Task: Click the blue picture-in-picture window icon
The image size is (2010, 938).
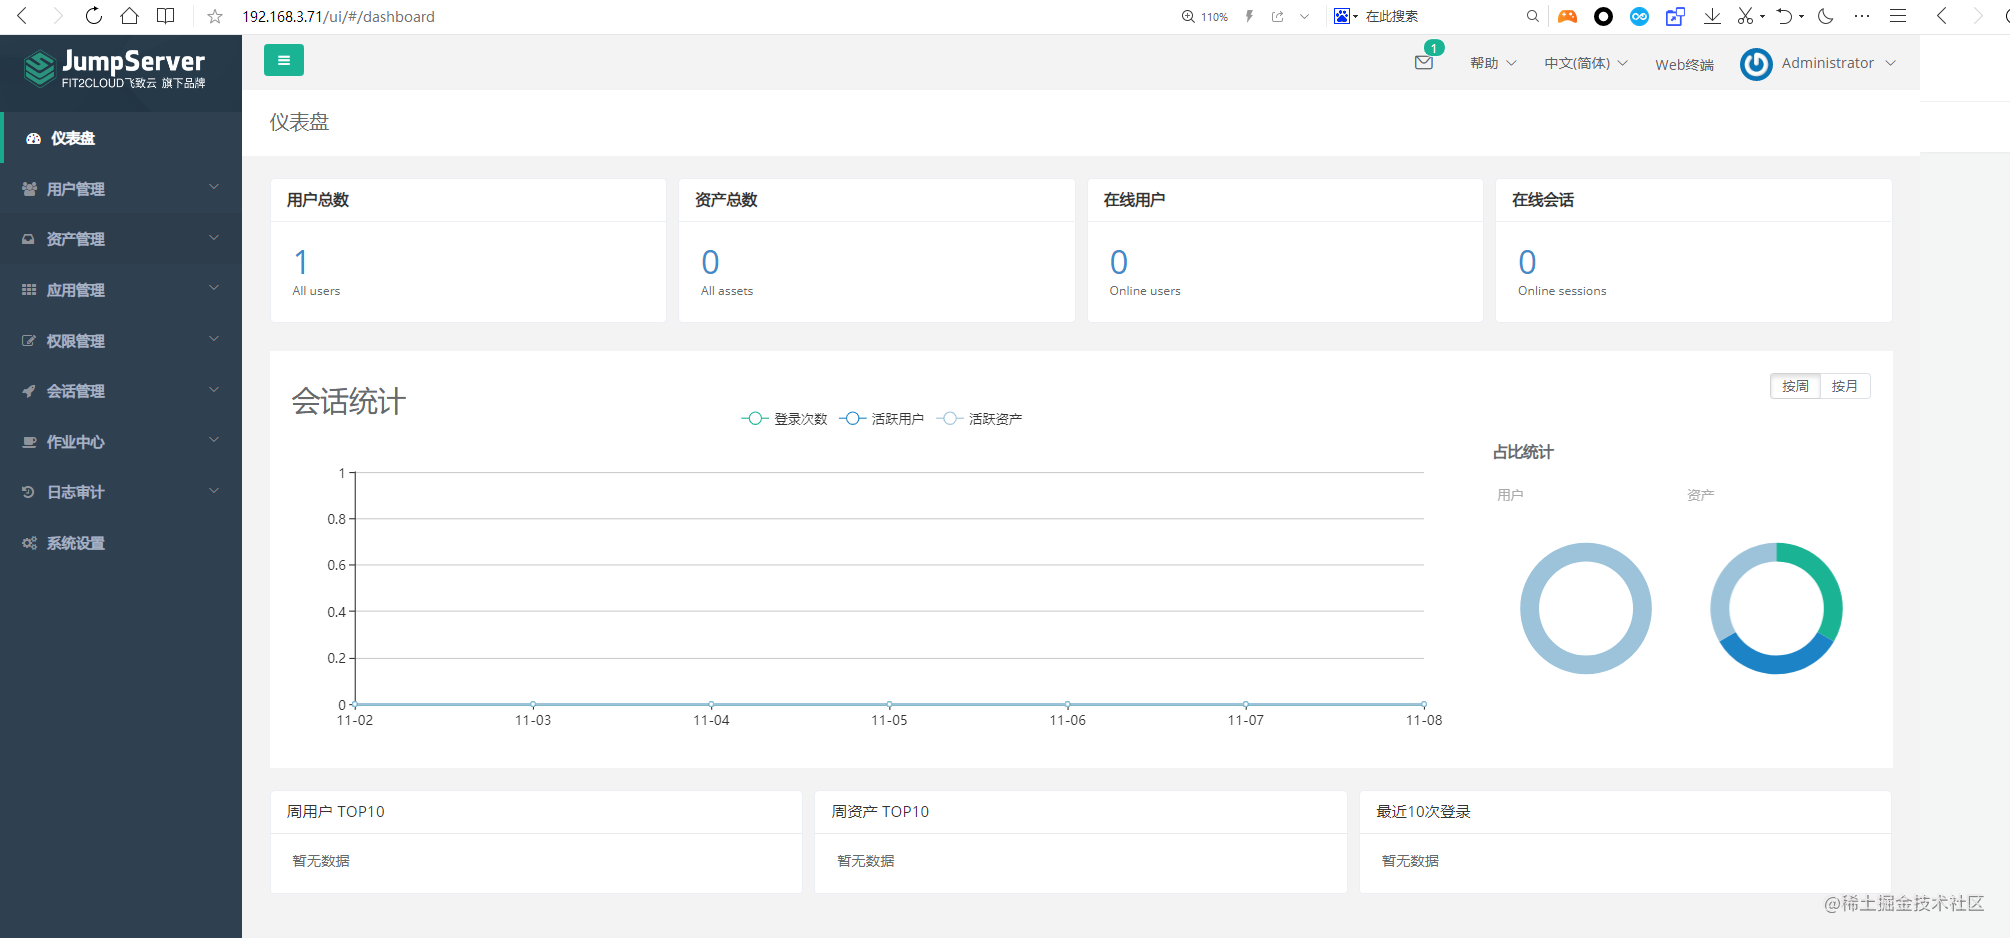Action: click(1675, 16)
